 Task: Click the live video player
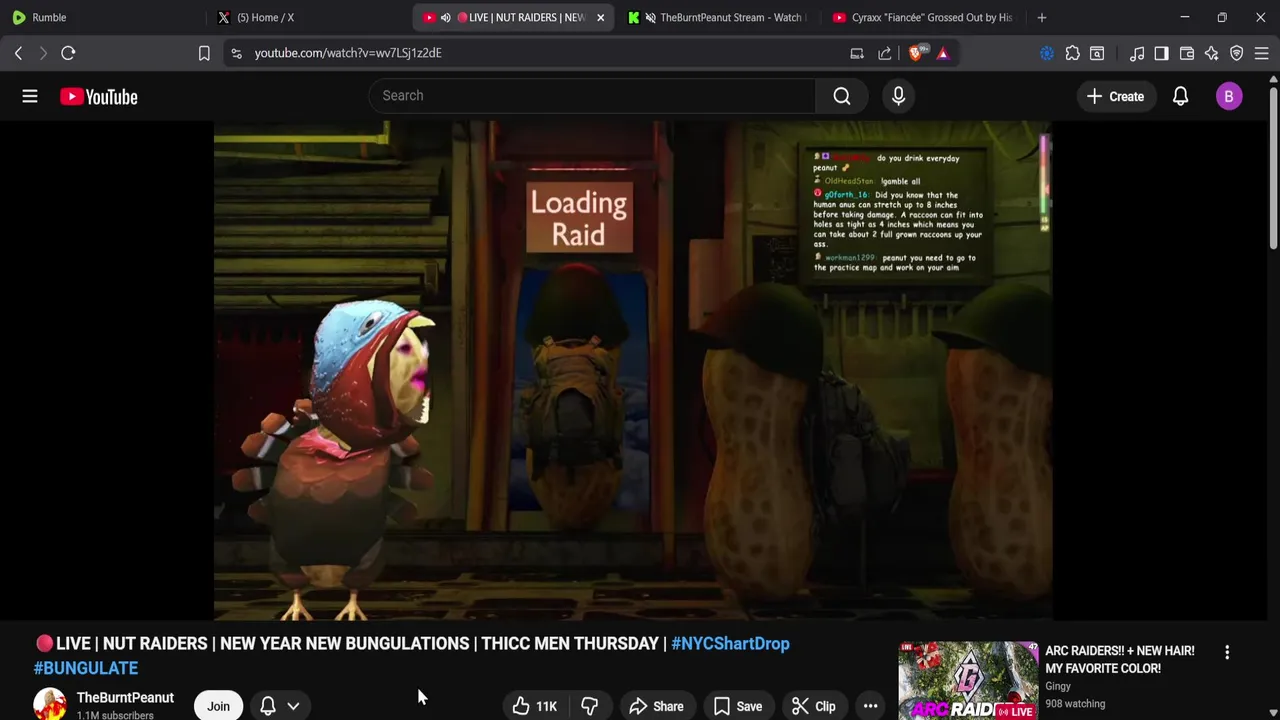[x=633, y=371]
